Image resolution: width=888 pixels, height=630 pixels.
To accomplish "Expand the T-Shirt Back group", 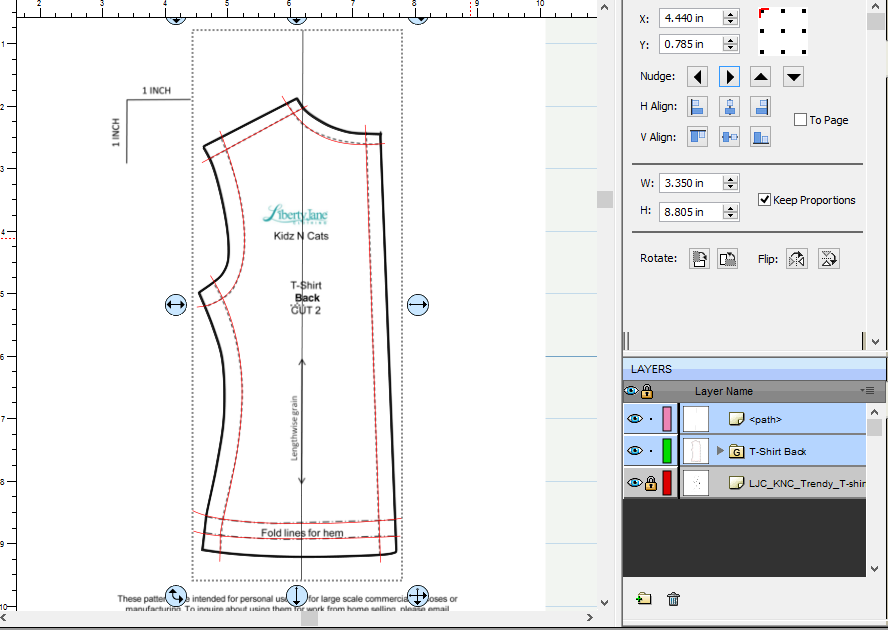I will click(720, 451).
